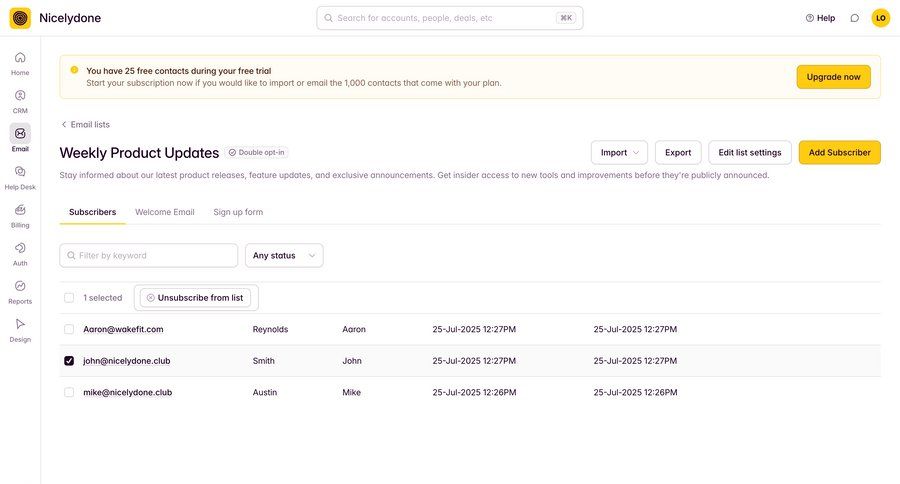The height and width of the screenshot is (484, 900).
Task: Click the Add Subscriber button
Action: pos(840,152)
